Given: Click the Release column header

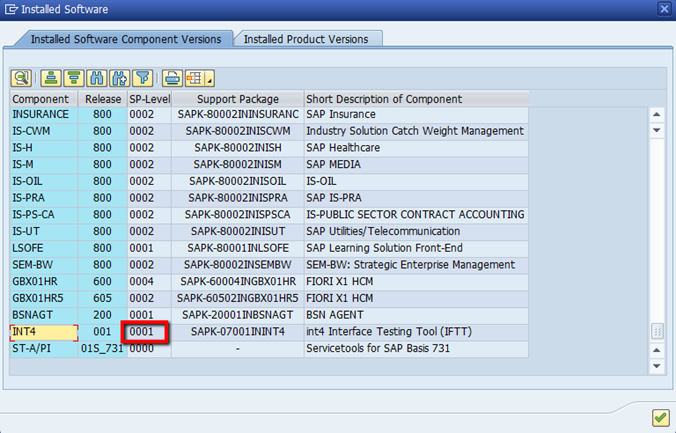Looking at the screenshot, I should (103, 99).
